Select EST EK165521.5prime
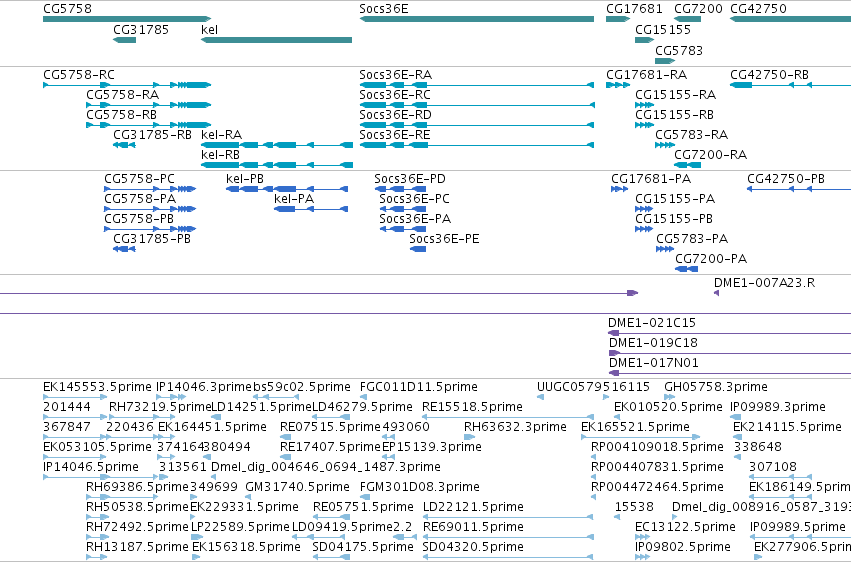Viewport: 851px width, 562px height. click(640, 437)
